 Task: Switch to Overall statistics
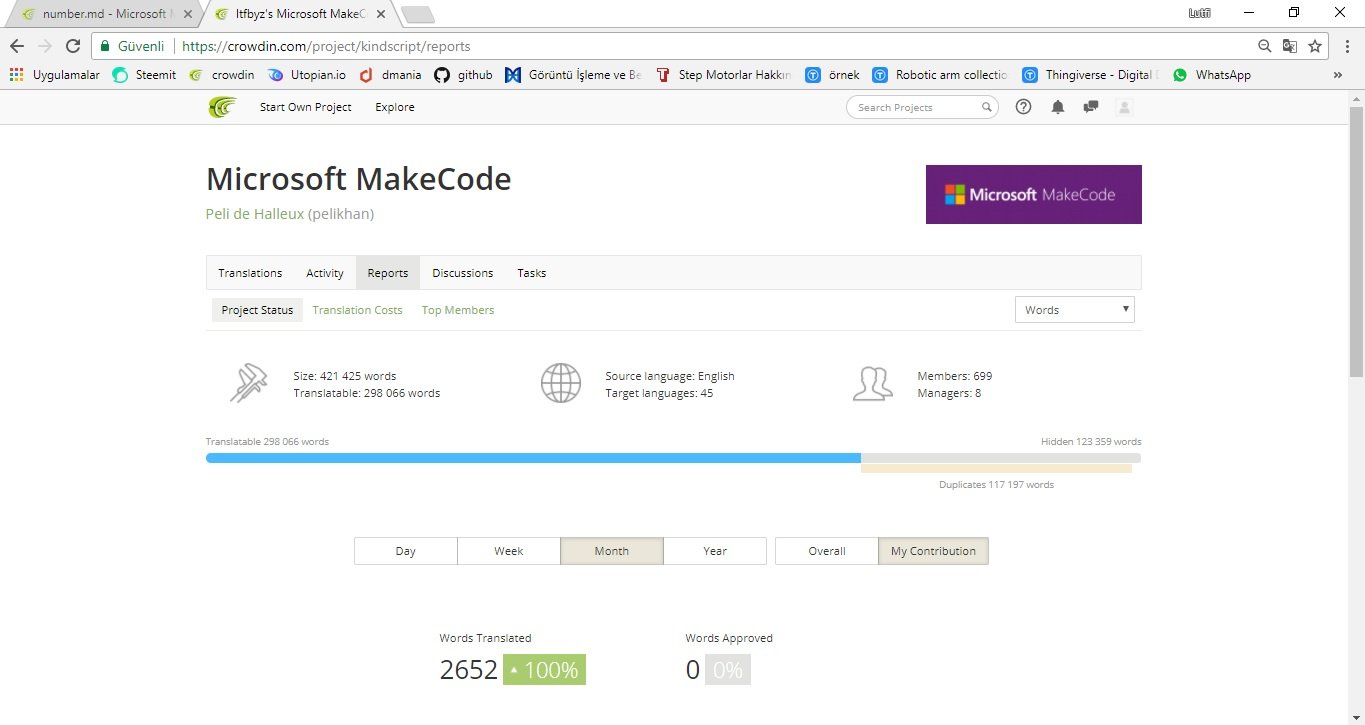827,551
